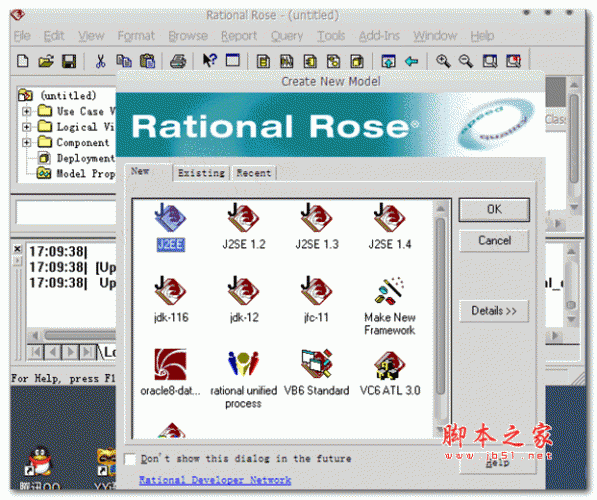597x500 pixels.
Task: Open the Report menu
Action: pos(239,36)
